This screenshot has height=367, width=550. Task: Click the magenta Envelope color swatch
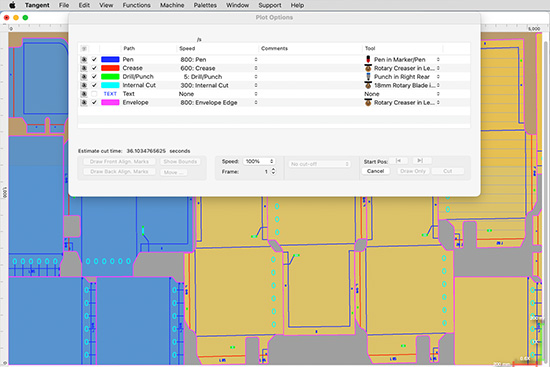tap(110, 102)
